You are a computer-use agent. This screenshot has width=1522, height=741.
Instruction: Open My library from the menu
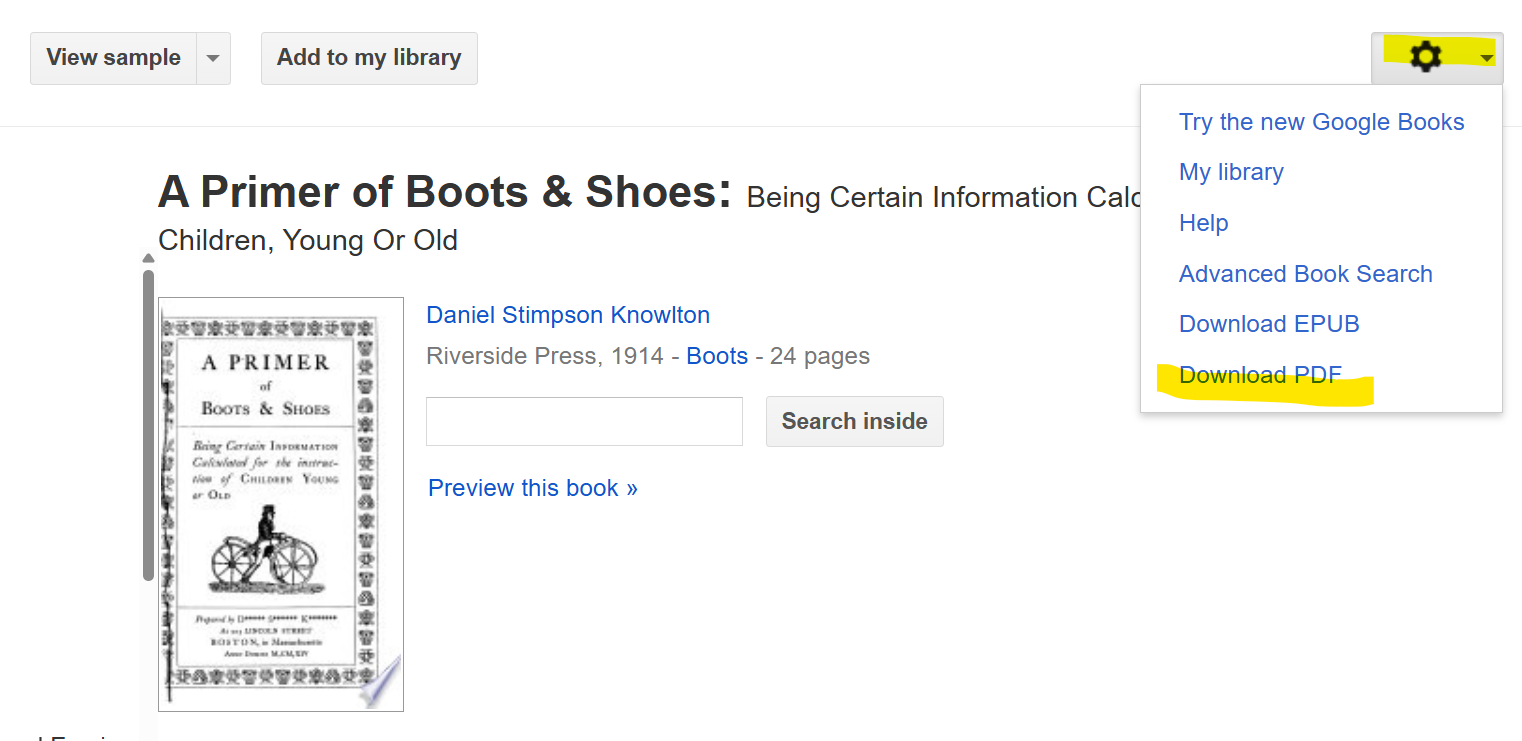[x=1231, y=172]
